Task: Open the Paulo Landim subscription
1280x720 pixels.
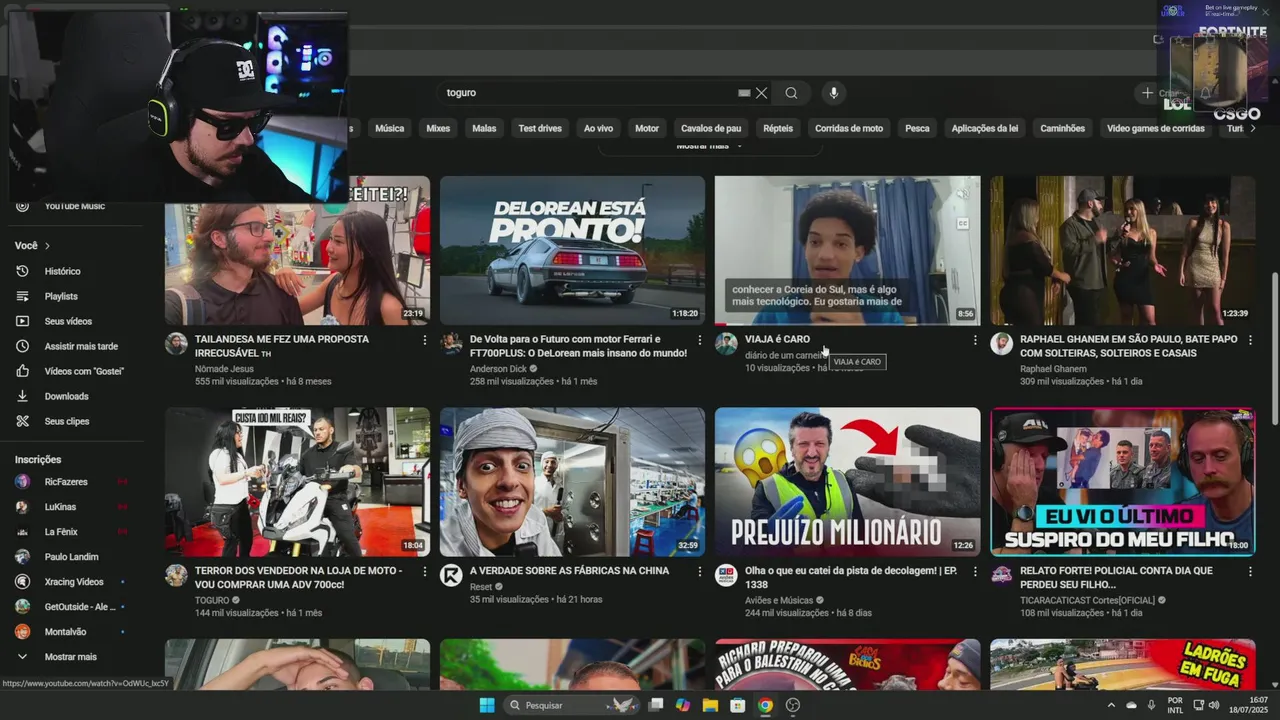Action: [72, 557]
